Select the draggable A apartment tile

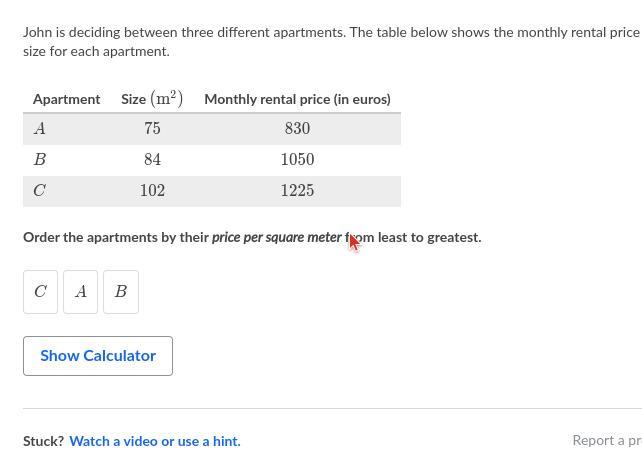[x=81, y=292]
